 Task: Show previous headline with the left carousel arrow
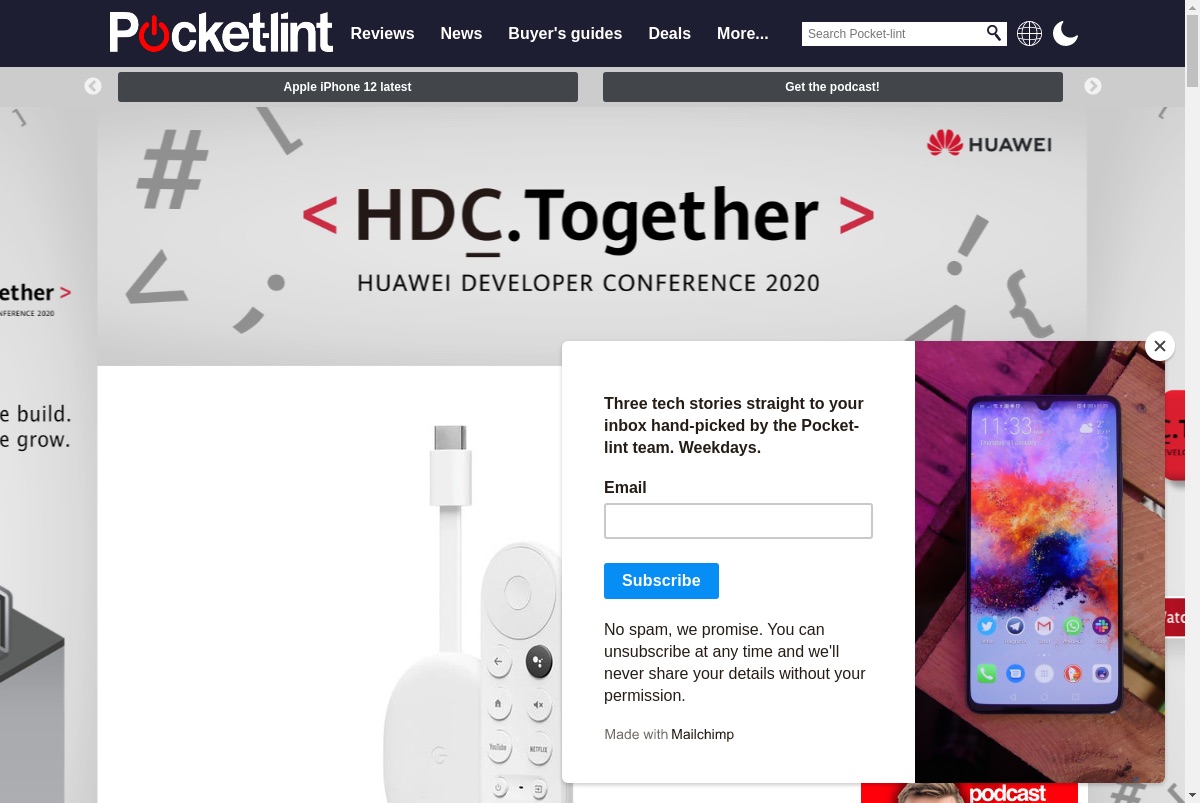click(x=93, y=87)
